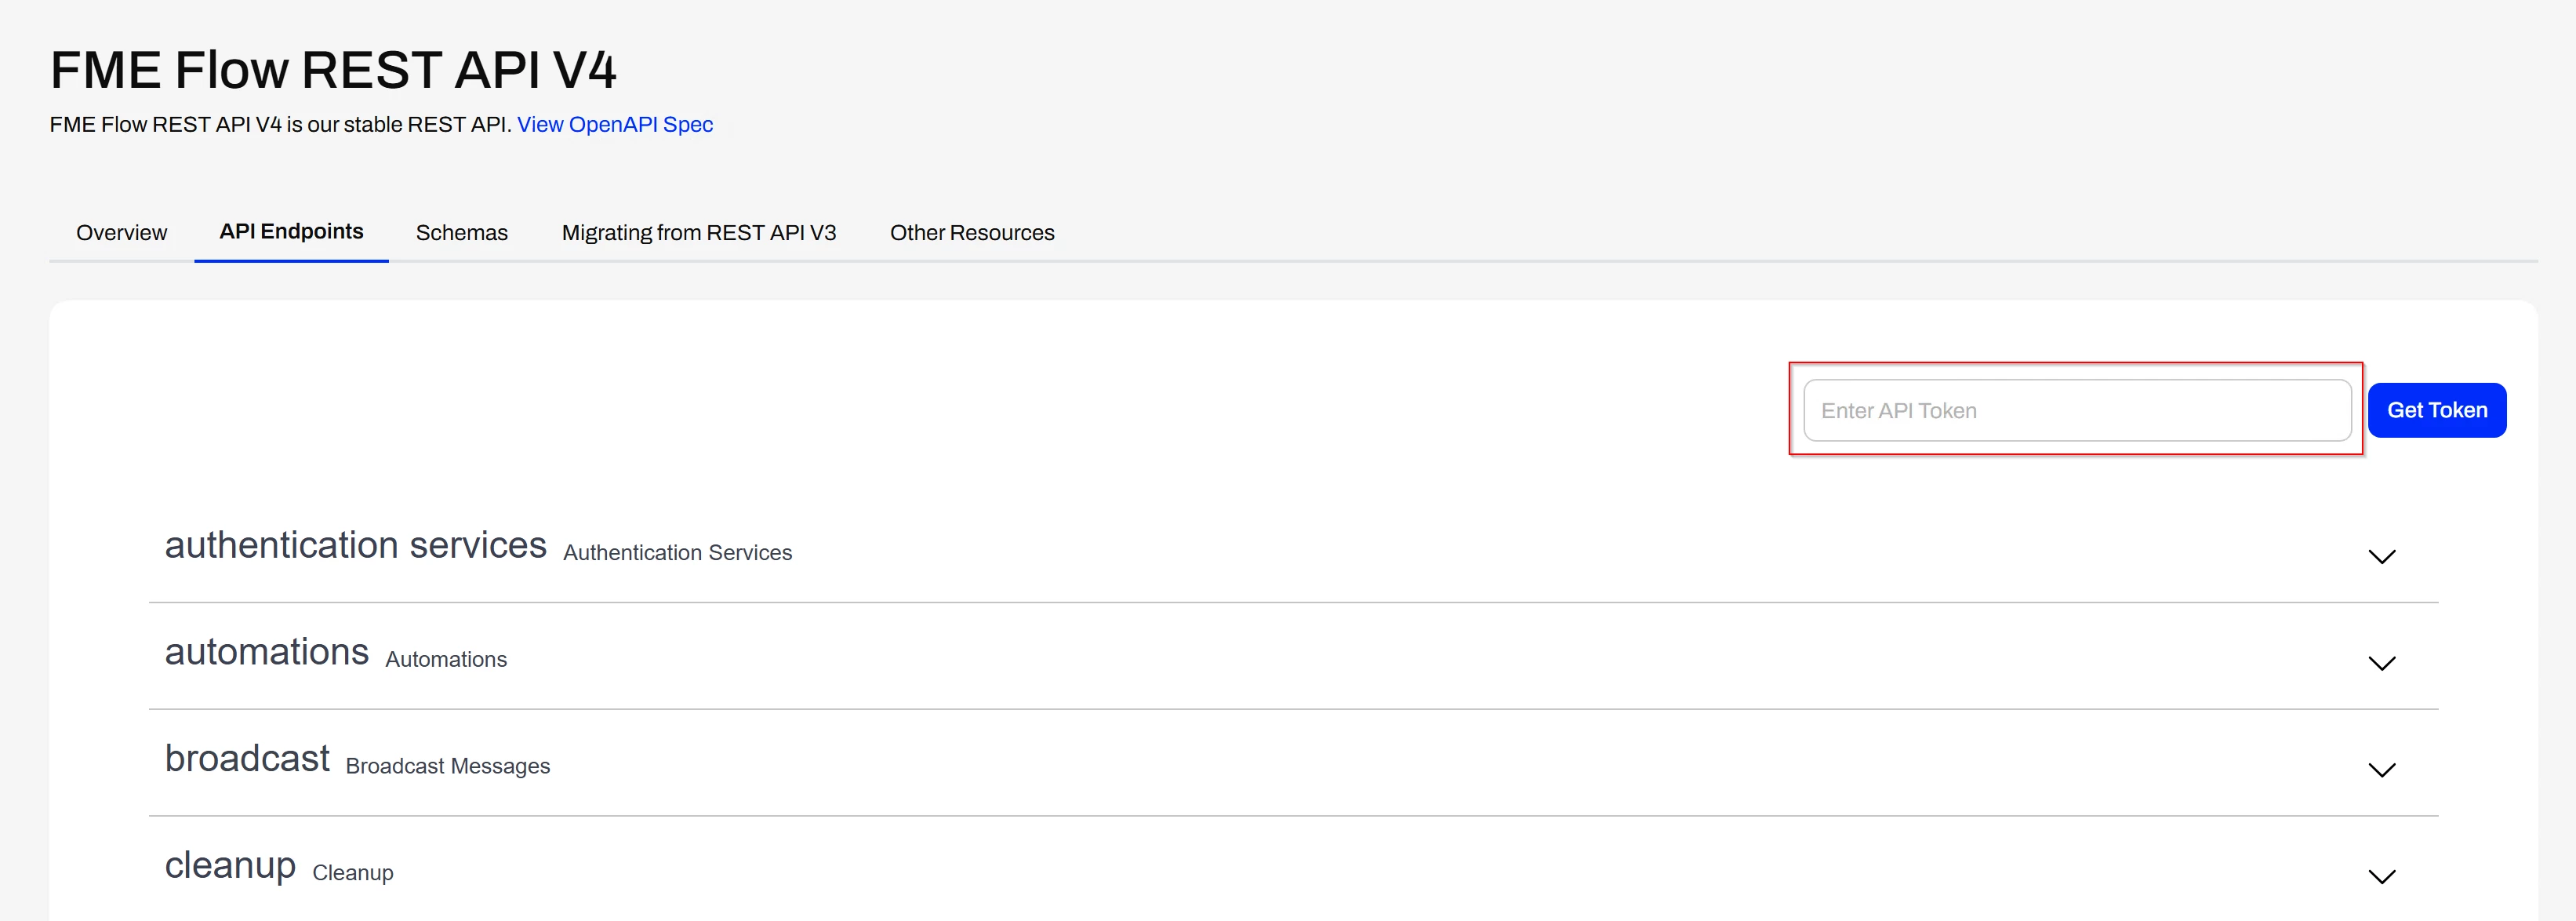
Task: Click the 'cleanup' section heading
Action: click(x=230, y=866)
